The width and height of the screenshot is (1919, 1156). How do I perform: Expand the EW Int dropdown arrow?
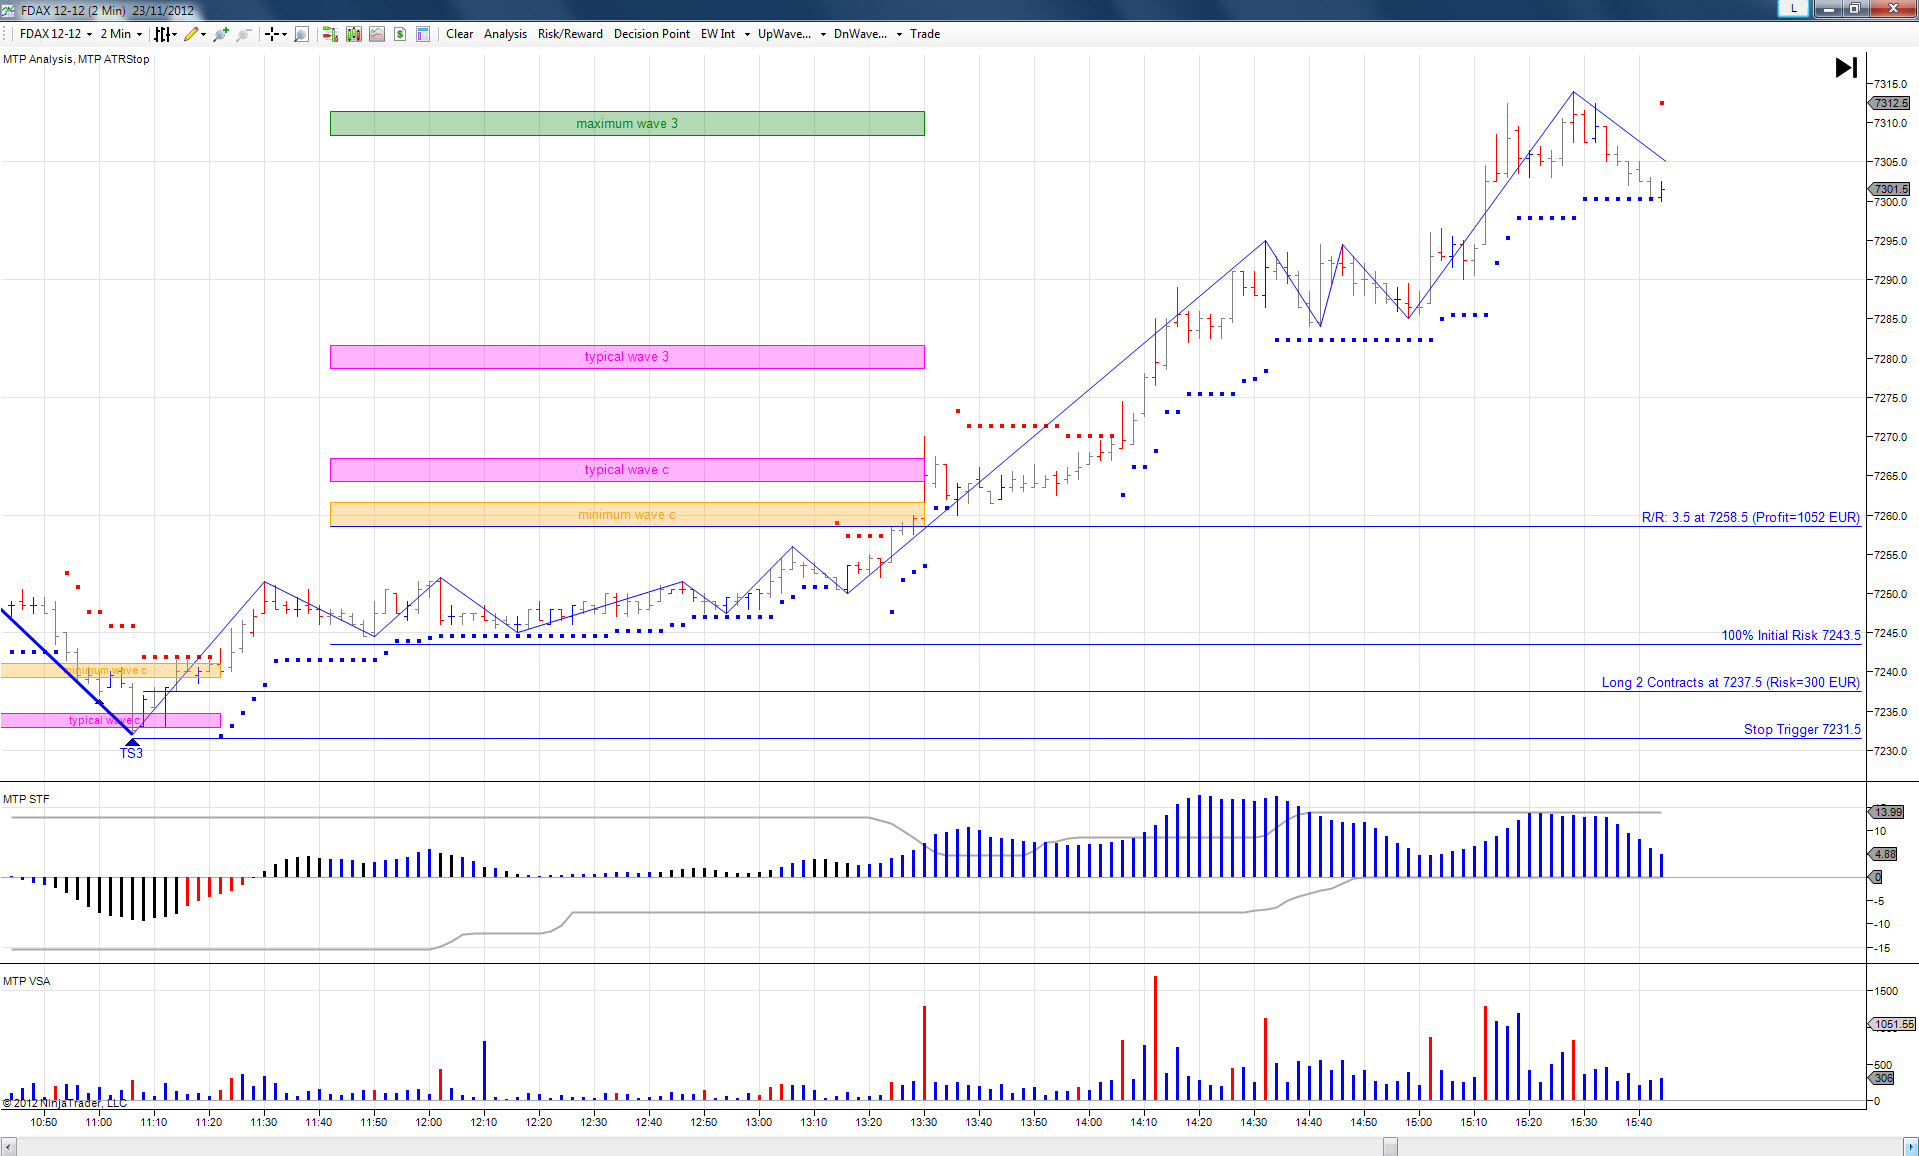pos(747,34)
